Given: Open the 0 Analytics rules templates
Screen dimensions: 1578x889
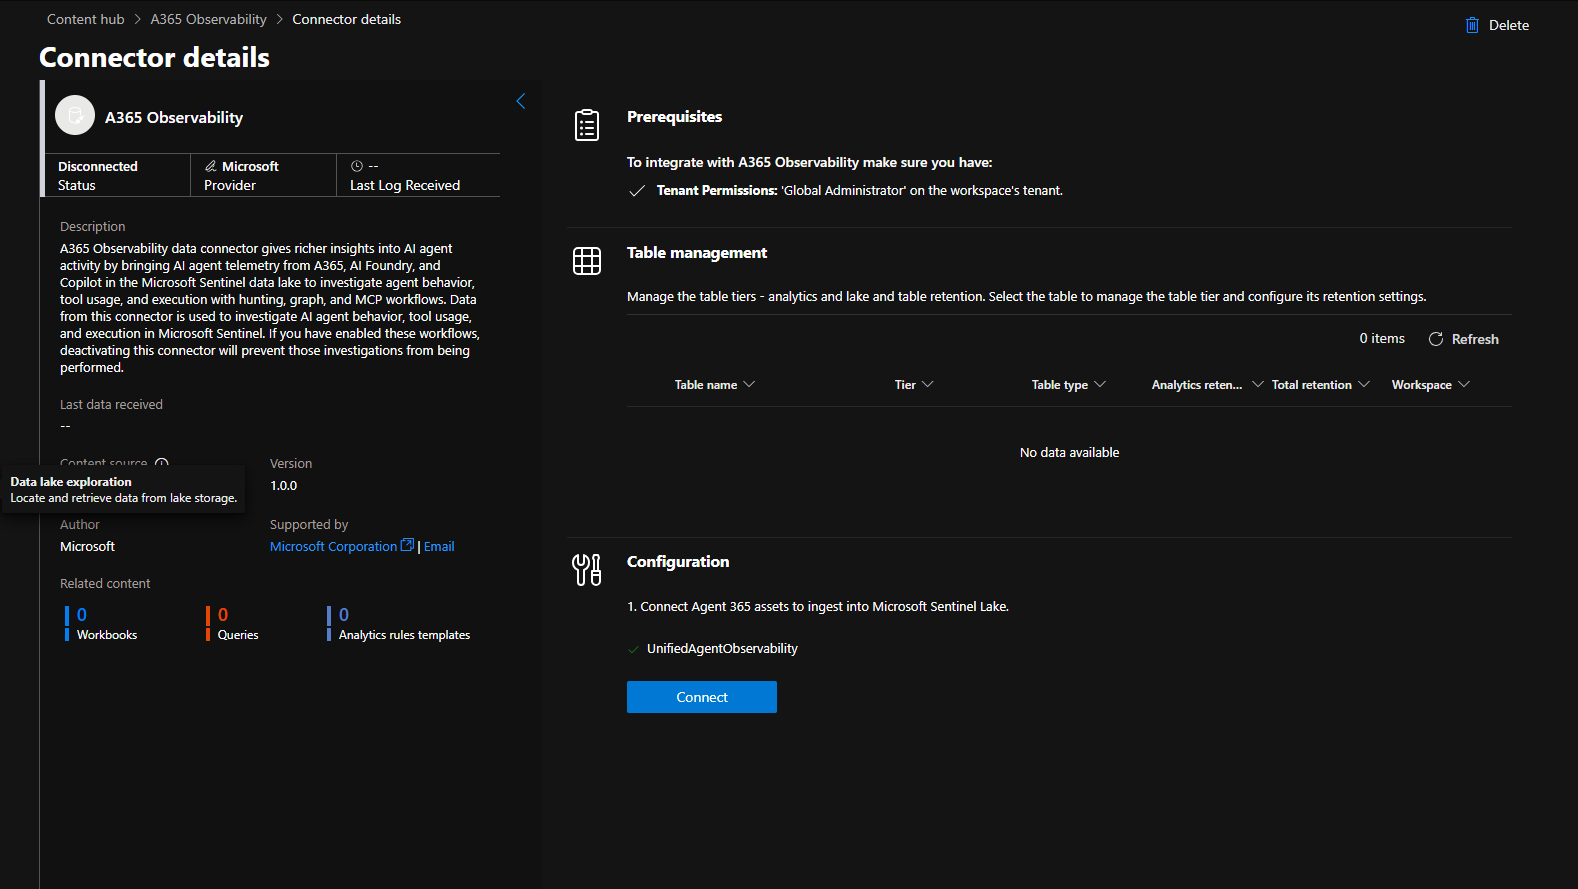Looking at the screenshot, I should [399, 623].
